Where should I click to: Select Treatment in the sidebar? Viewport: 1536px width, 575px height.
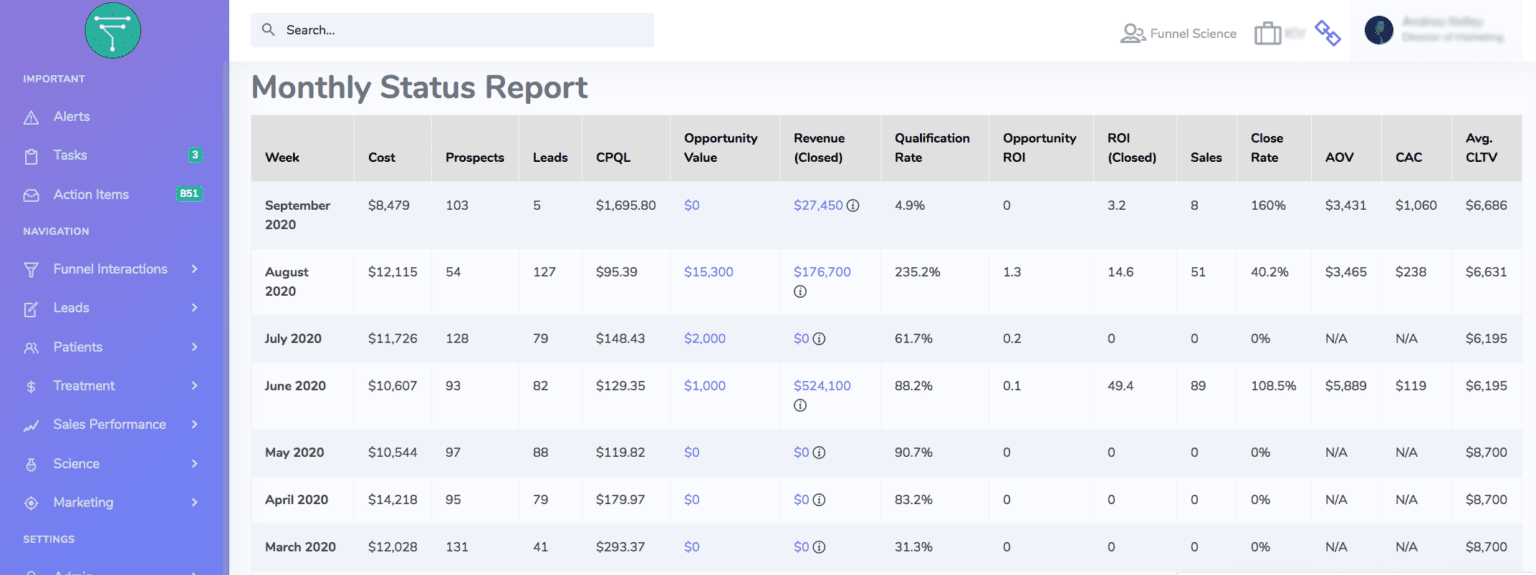84,386
